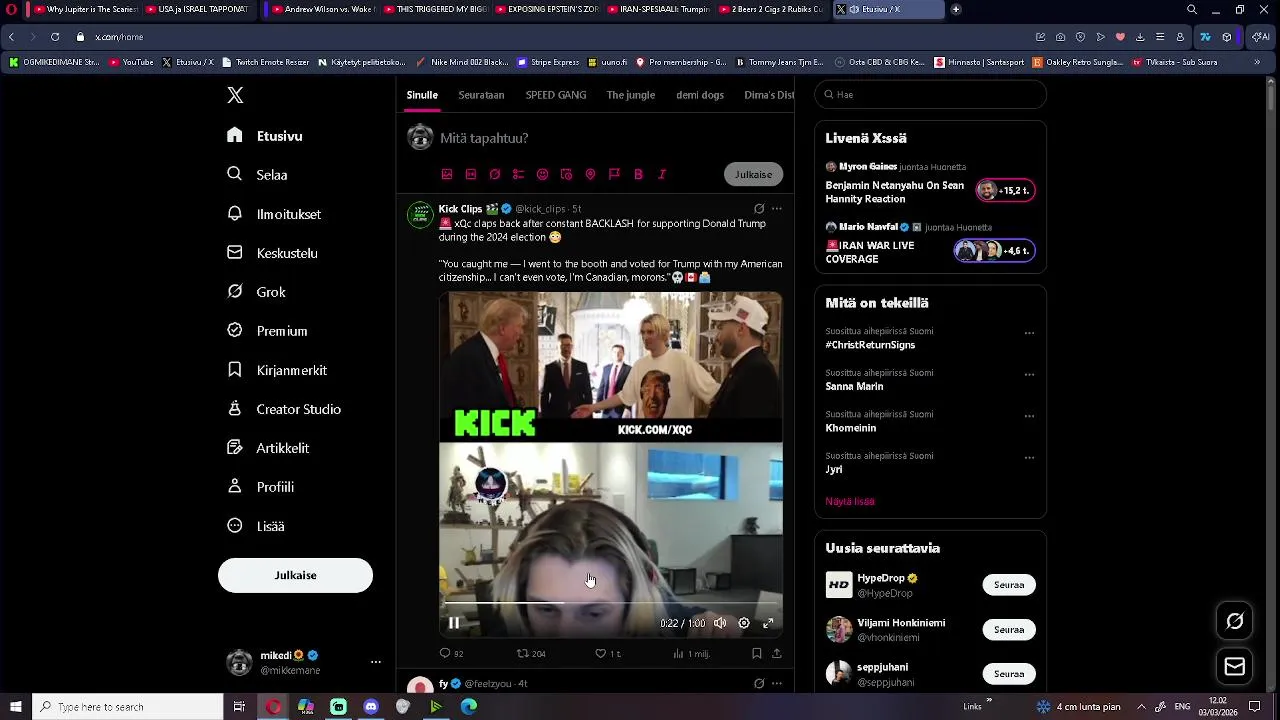
Task: Open Creator Studio
Action: pyautogui.click(x=284, y=409)
